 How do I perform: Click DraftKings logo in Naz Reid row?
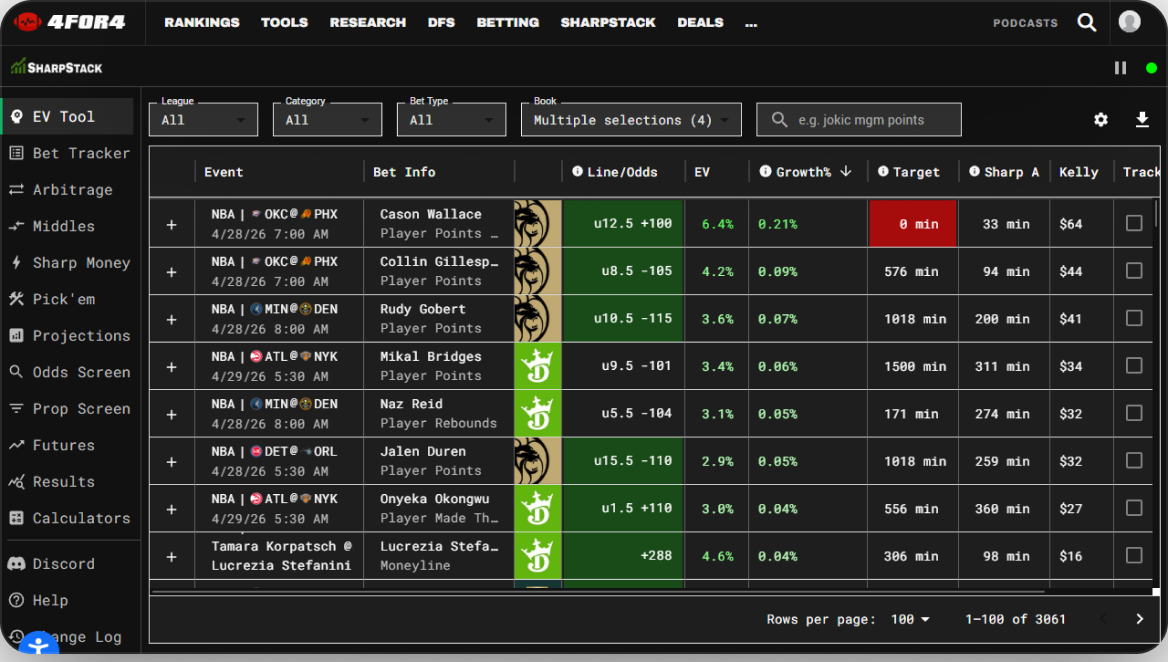pos(537,413)
